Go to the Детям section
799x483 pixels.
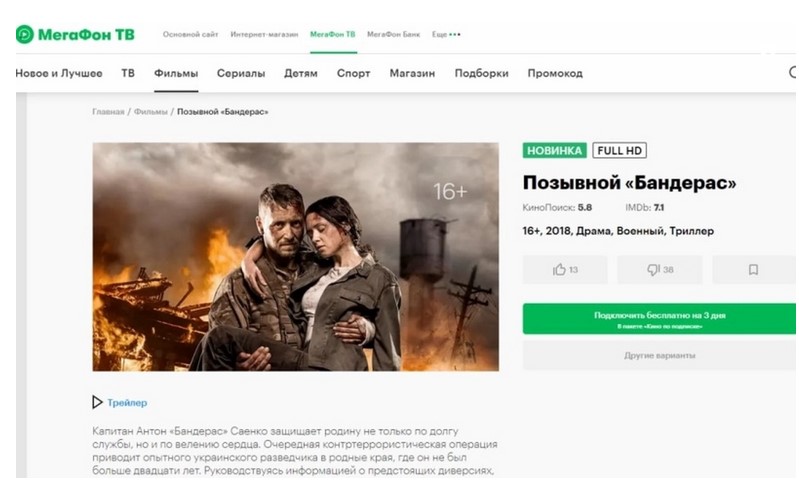[x=301, y=73]
